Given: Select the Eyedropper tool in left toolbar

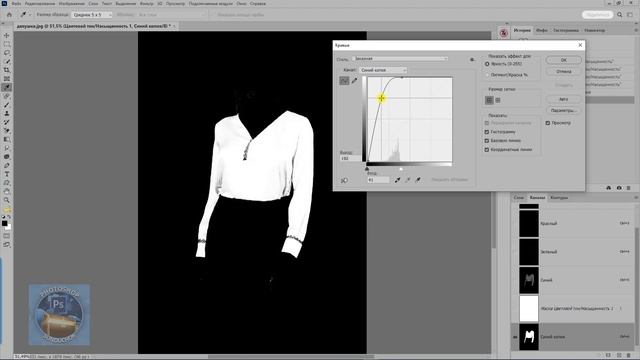Looking at the screenshot, I should (x=7, y=87).
